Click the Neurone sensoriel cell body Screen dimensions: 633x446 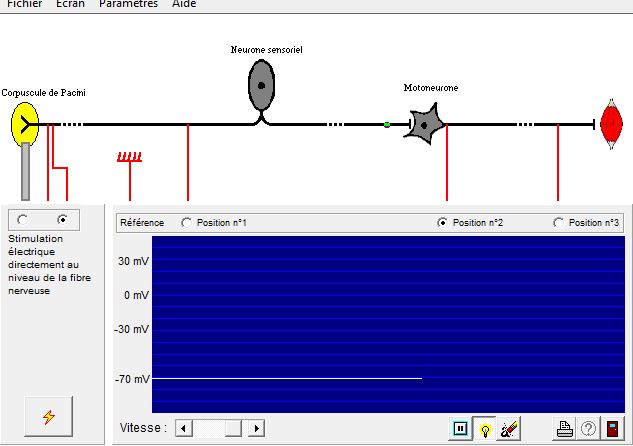click(x=261, y=85)
